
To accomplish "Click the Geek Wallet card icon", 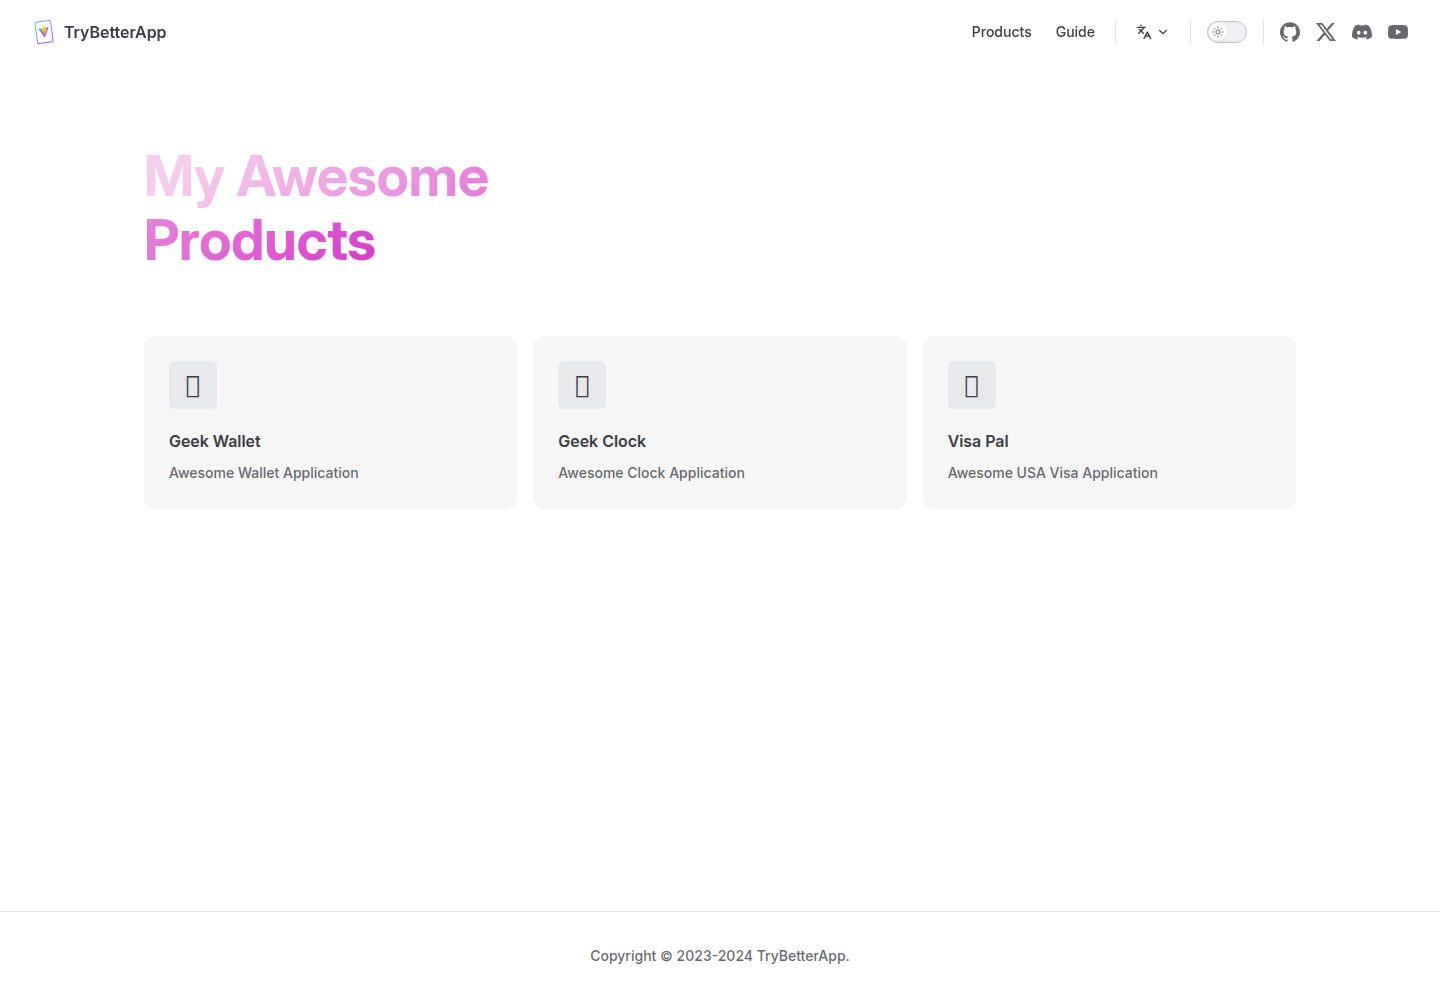I will [x=193, y=385].
